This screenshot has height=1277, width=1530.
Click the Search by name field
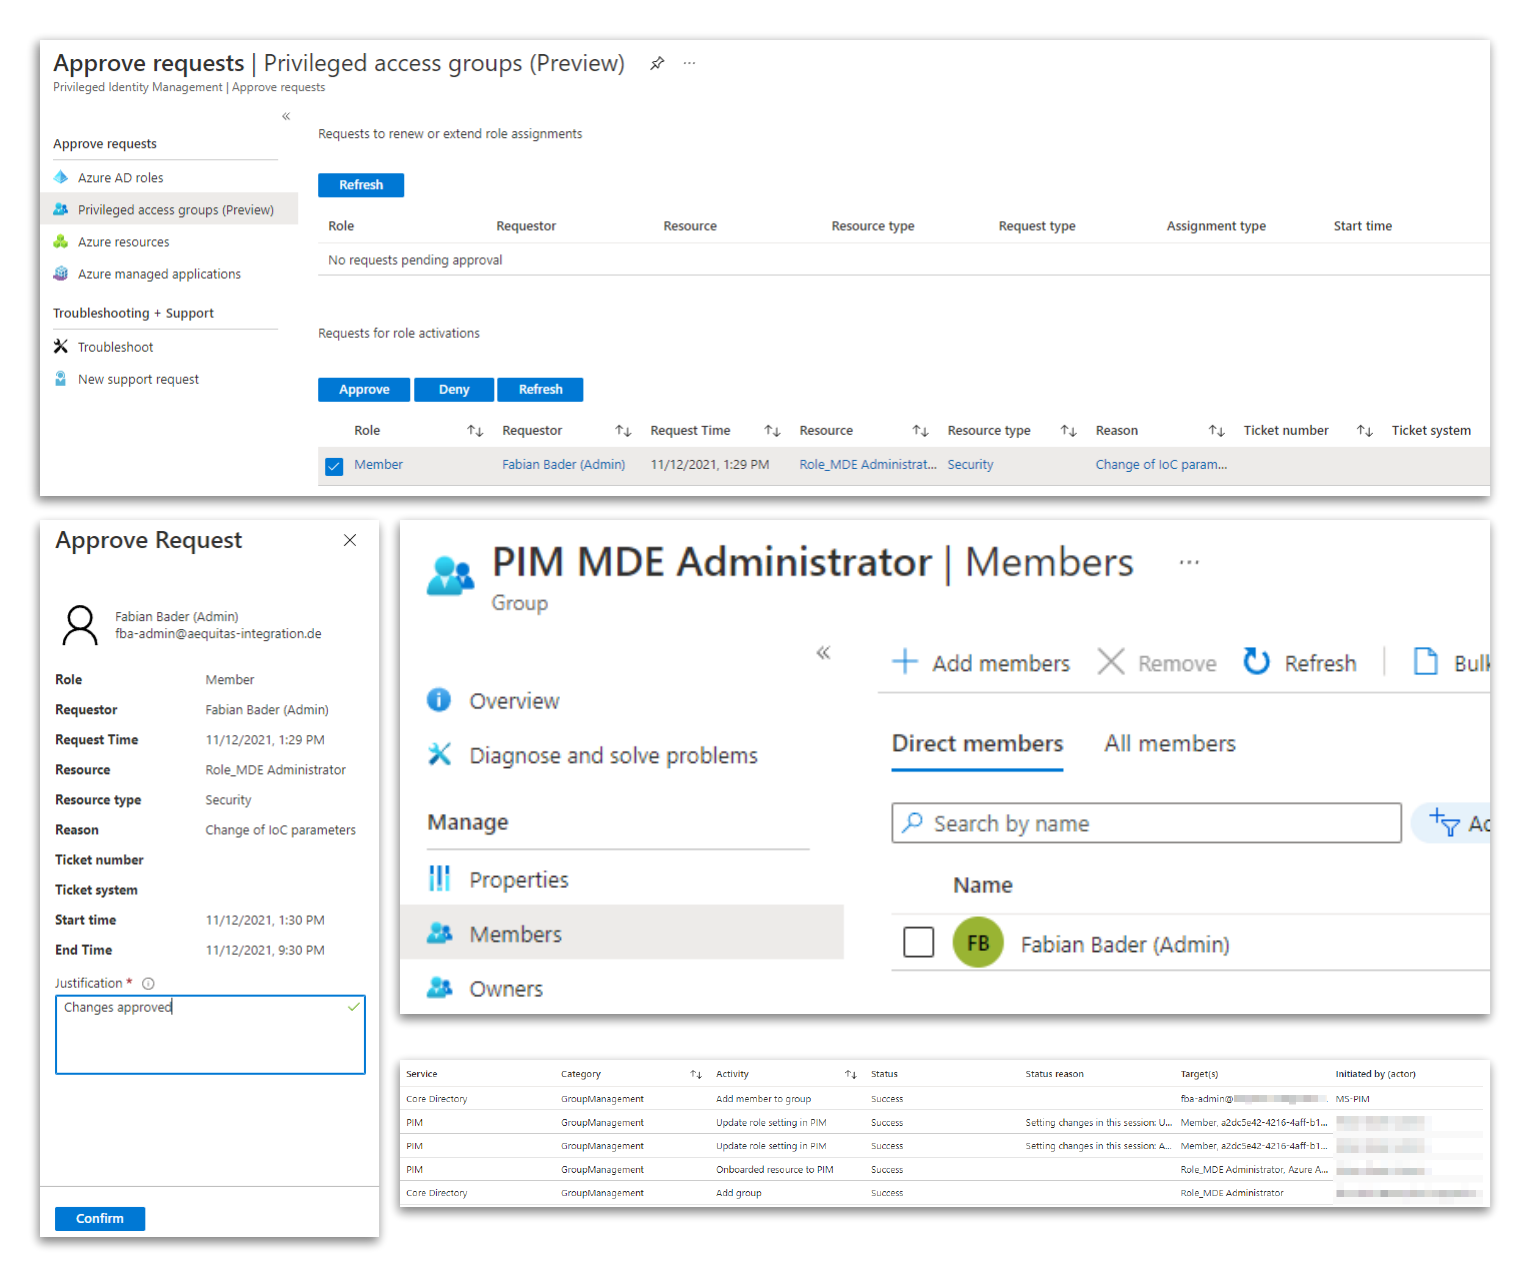click(x=1145, y=823)
